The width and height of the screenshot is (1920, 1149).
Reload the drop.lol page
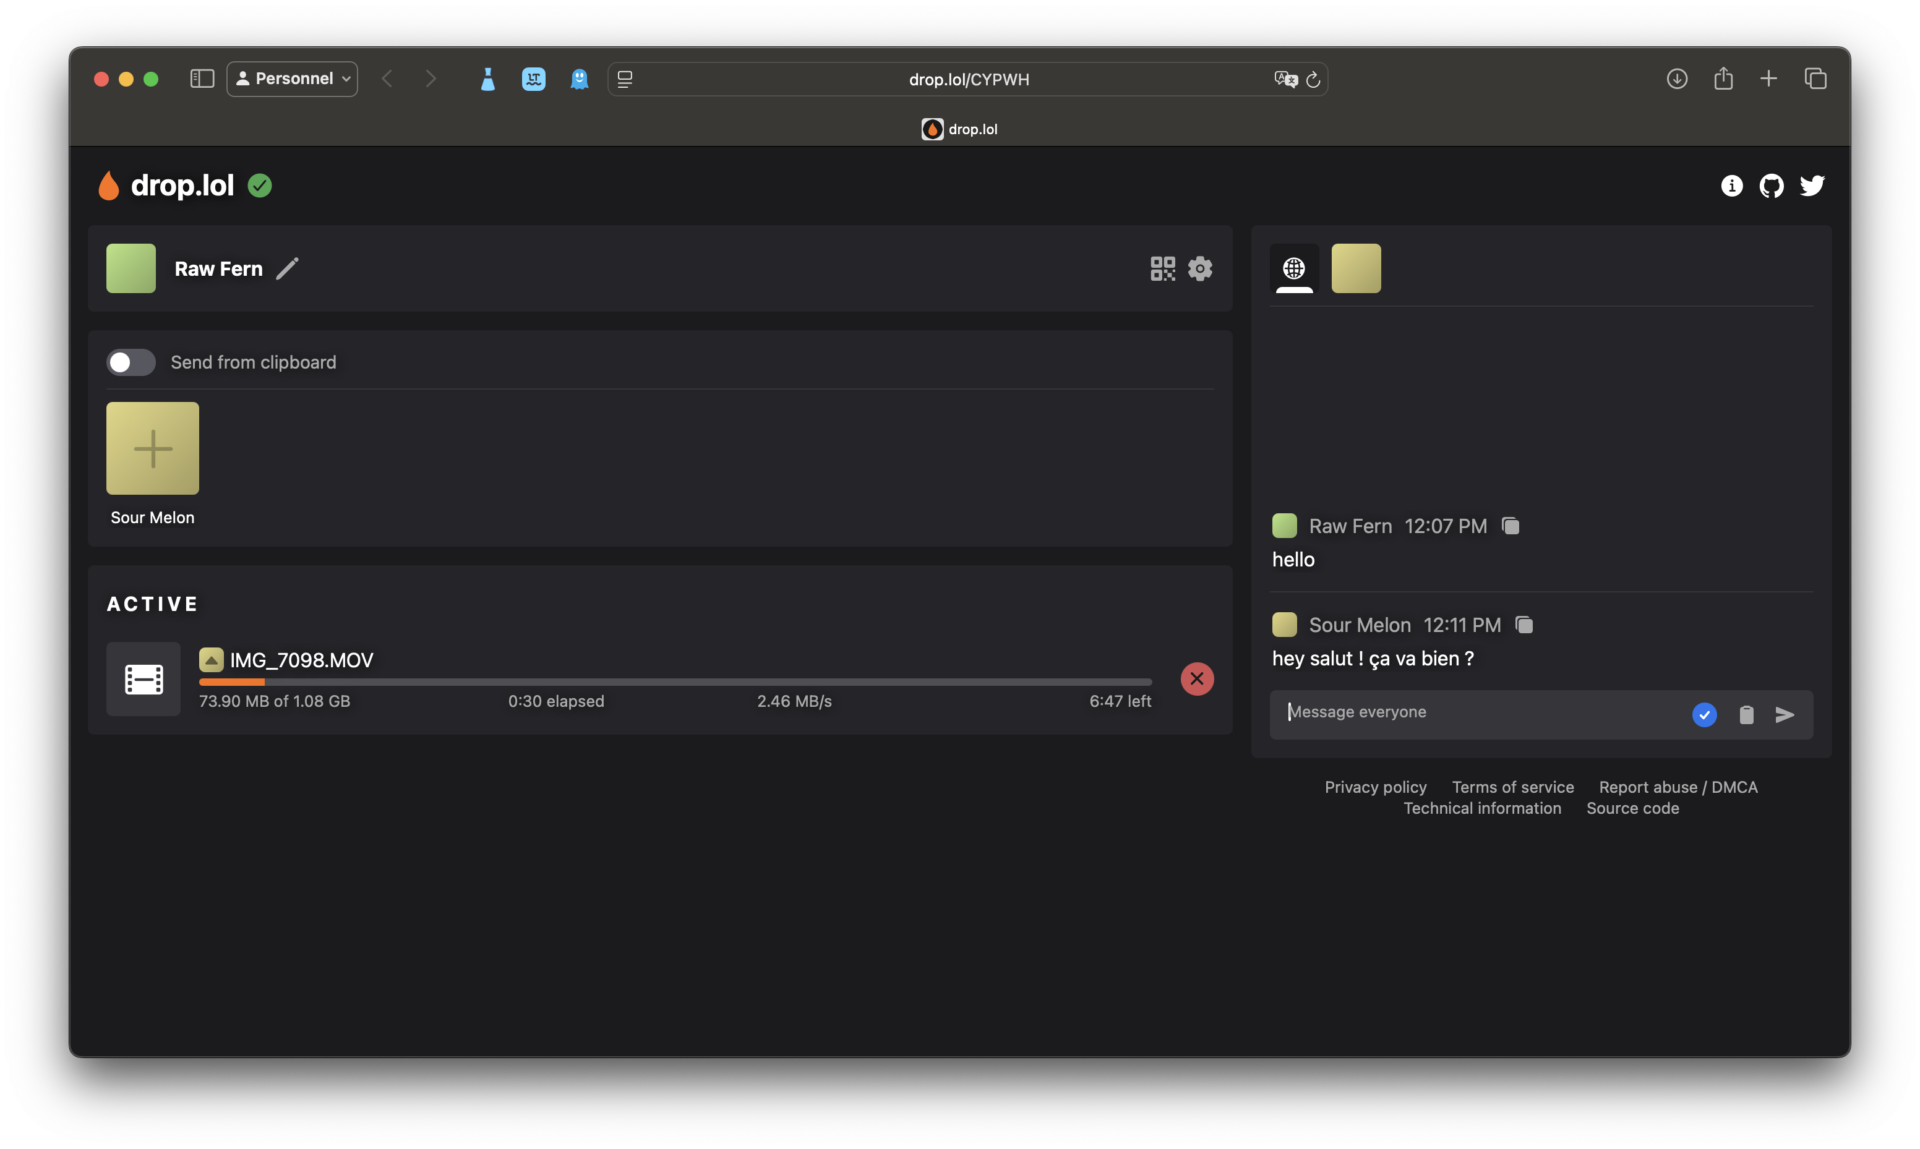[1313, 79]
